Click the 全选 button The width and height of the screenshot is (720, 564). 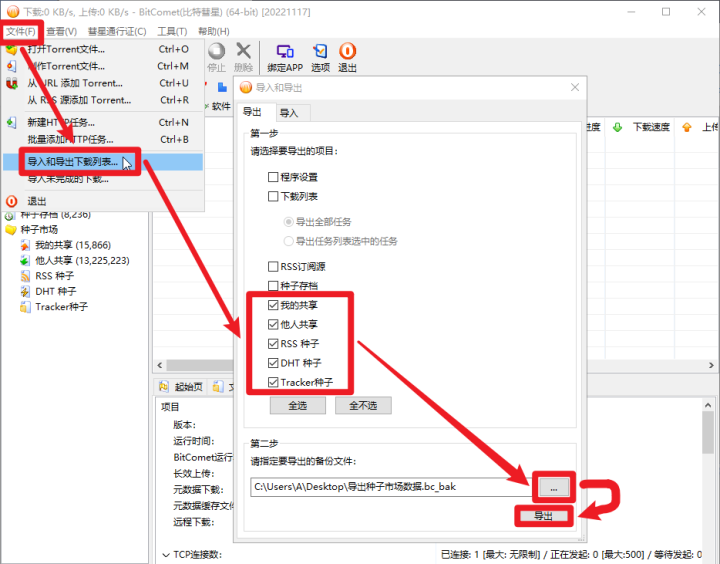point(298,406)
